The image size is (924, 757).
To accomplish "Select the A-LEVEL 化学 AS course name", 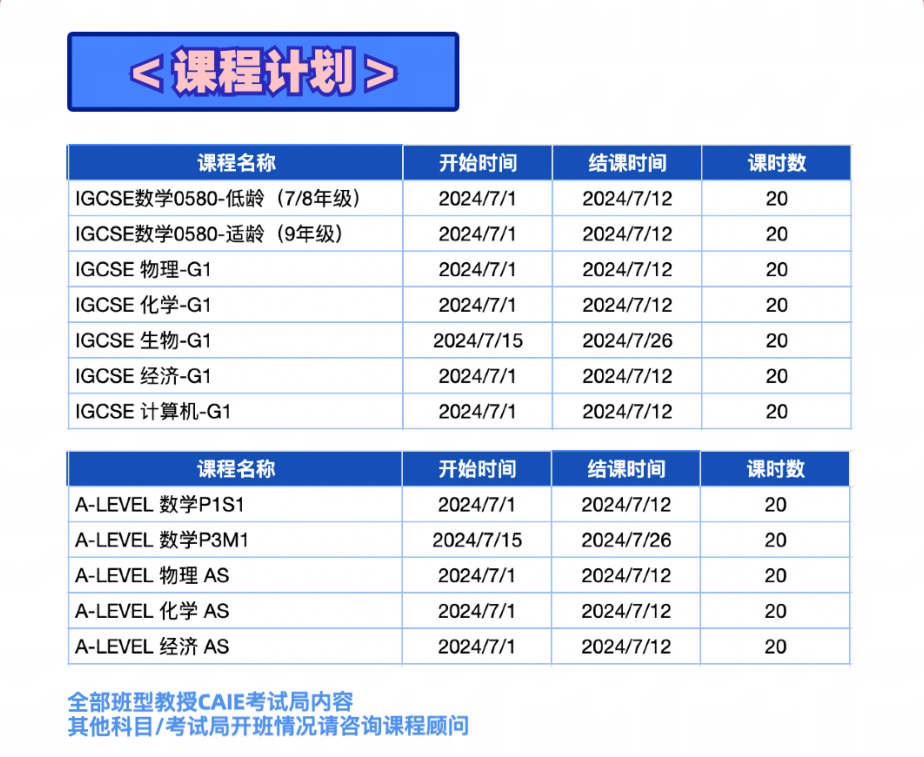I will pyautogui.click(x=152, y=611).
